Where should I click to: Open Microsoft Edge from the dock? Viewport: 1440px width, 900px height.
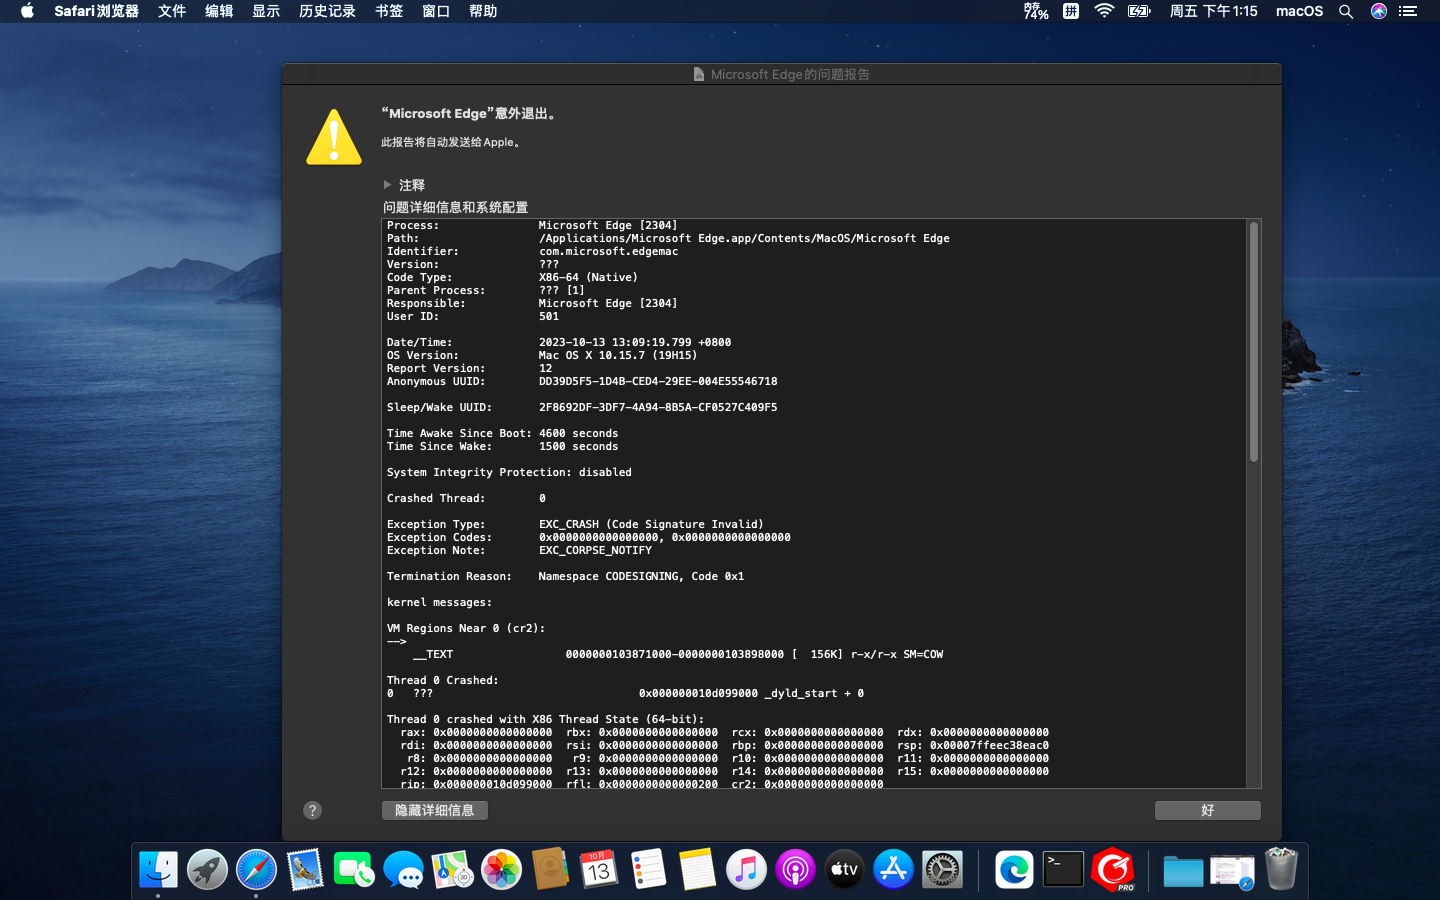[x=1013, y=870]
